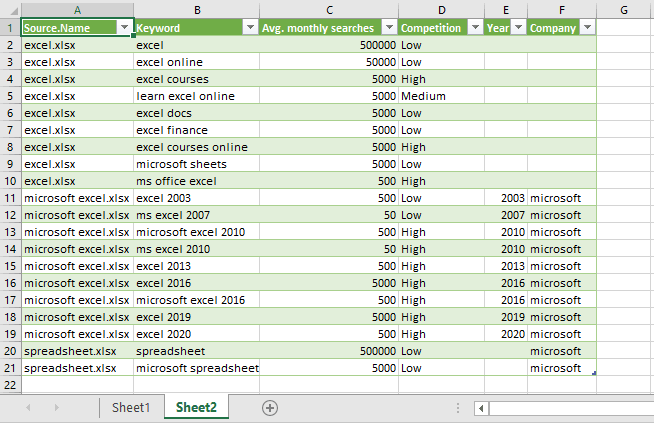Open the Company column filter dropdown
The image size is (654, 423).
pos(587,28)
